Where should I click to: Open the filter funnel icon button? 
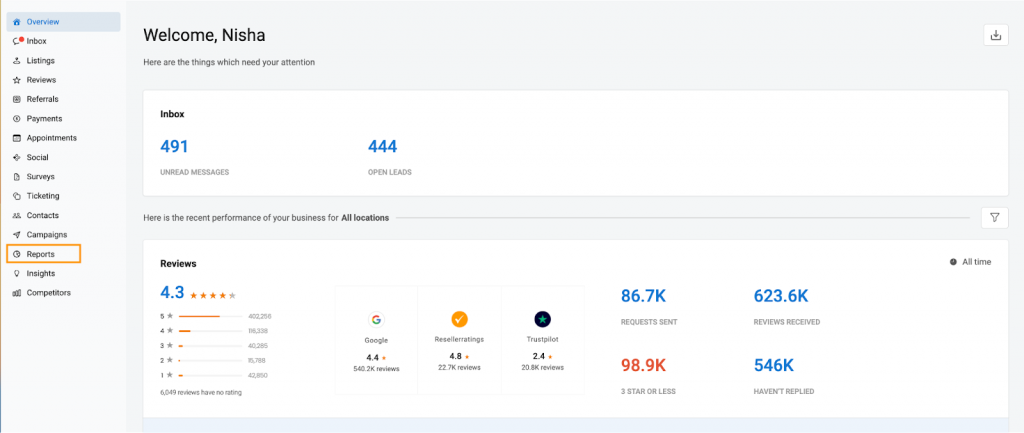coord(995,217)
